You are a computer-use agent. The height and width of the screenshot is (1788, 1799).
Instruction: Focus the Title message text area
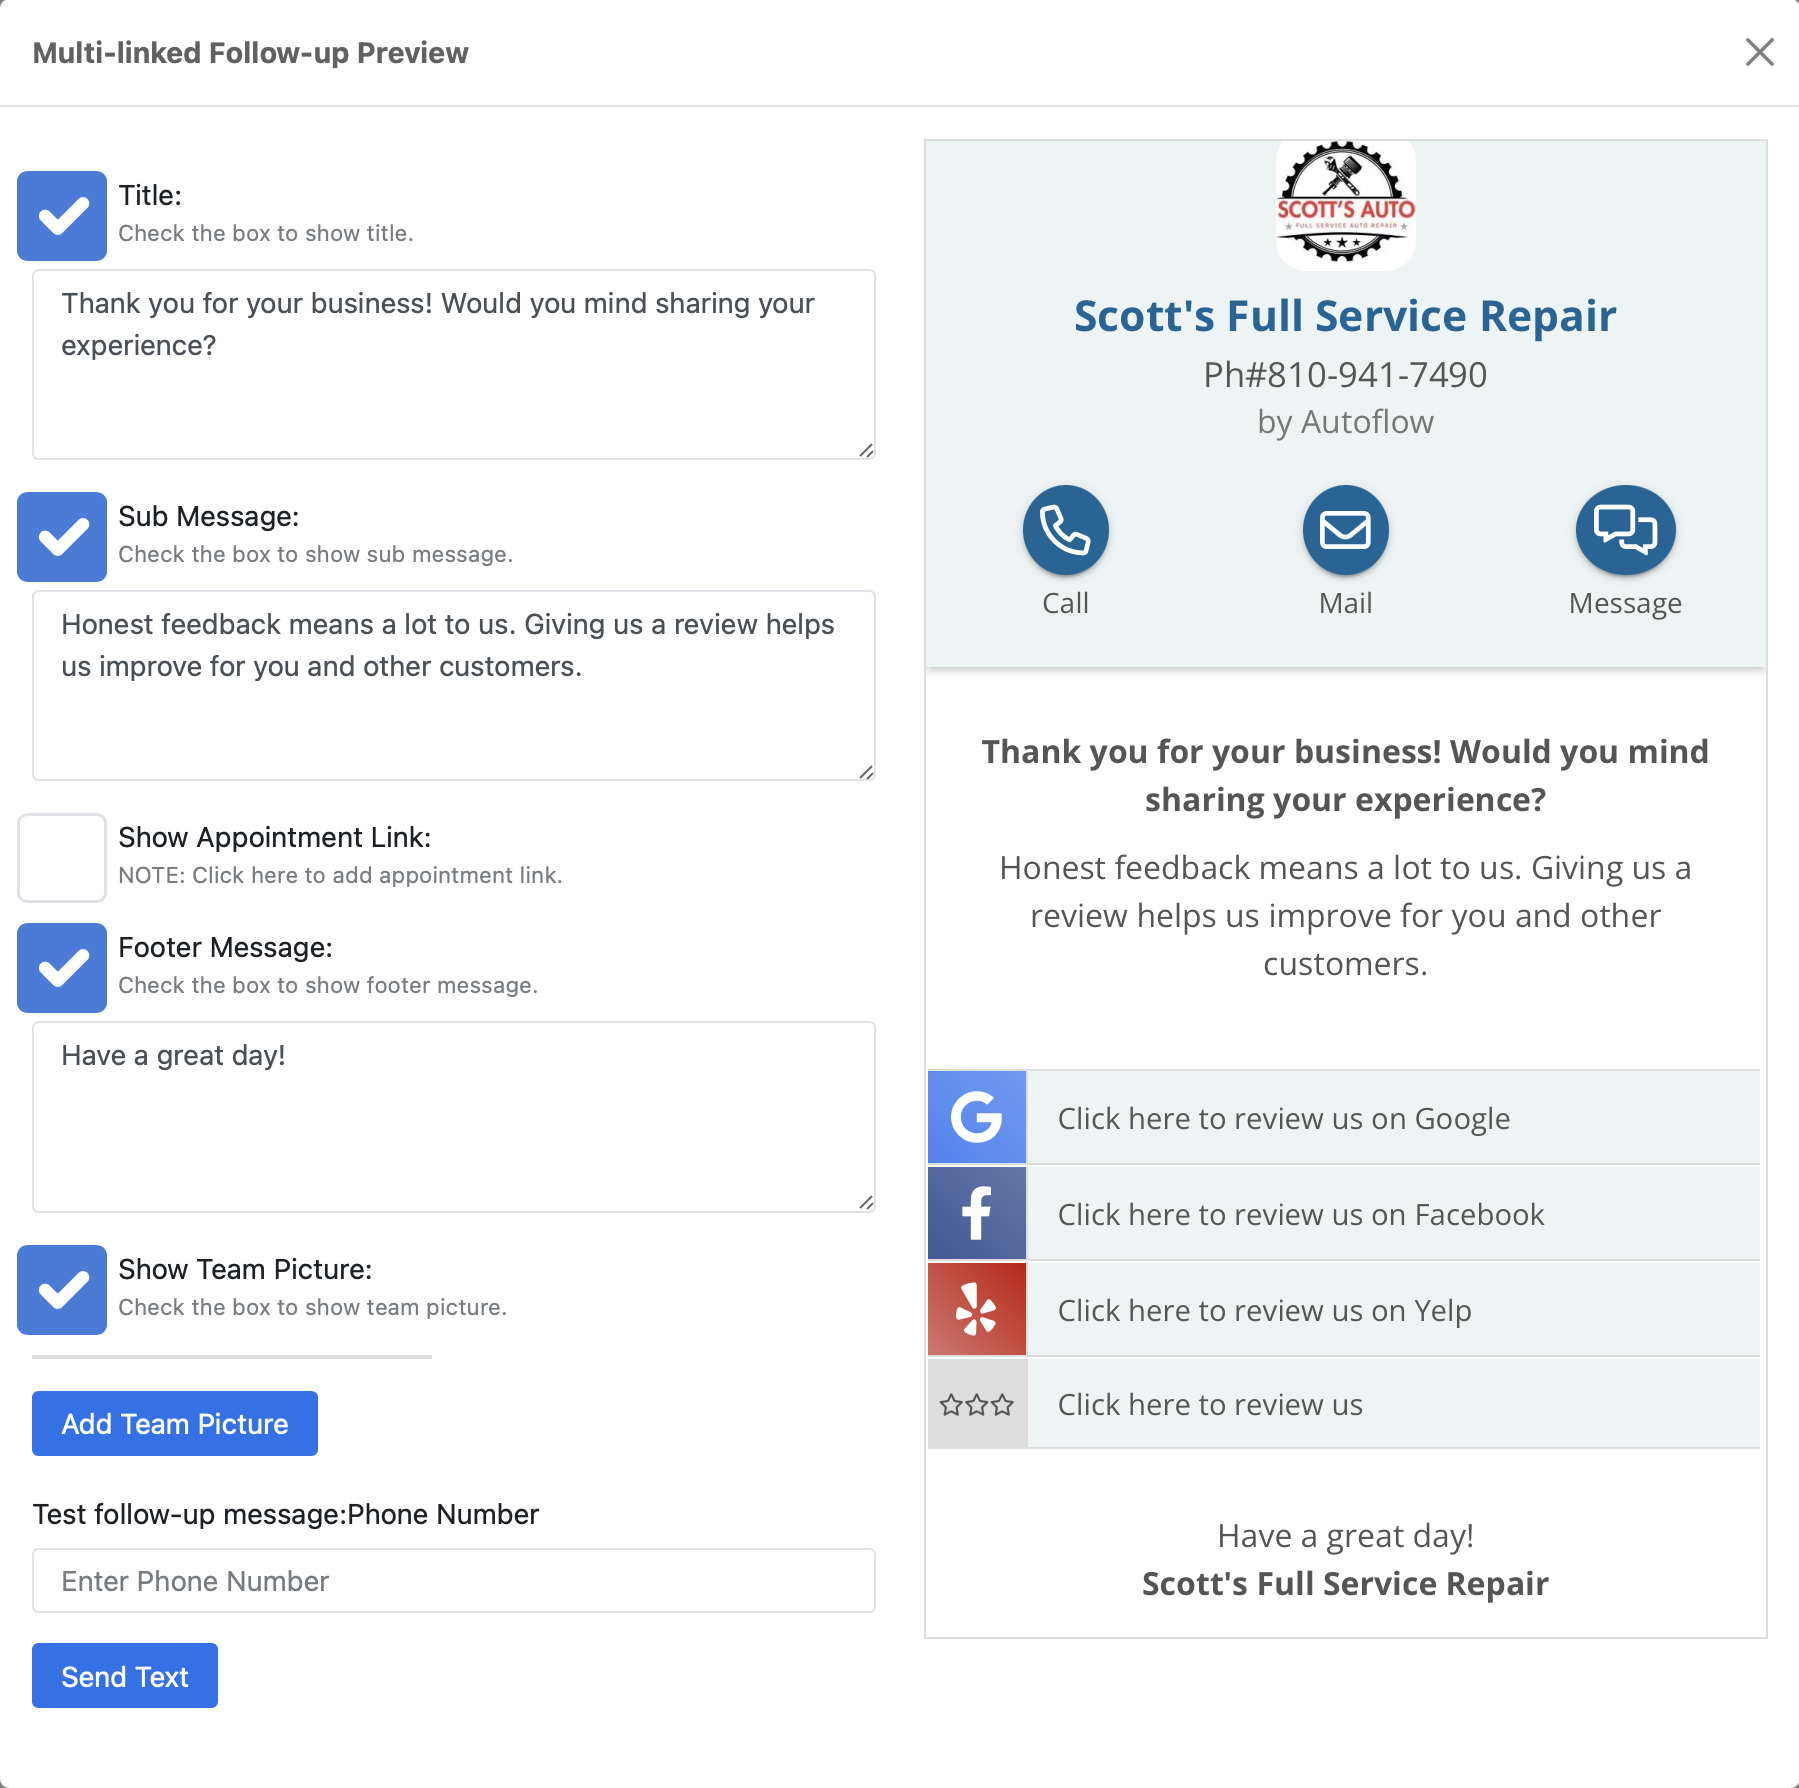454,365
